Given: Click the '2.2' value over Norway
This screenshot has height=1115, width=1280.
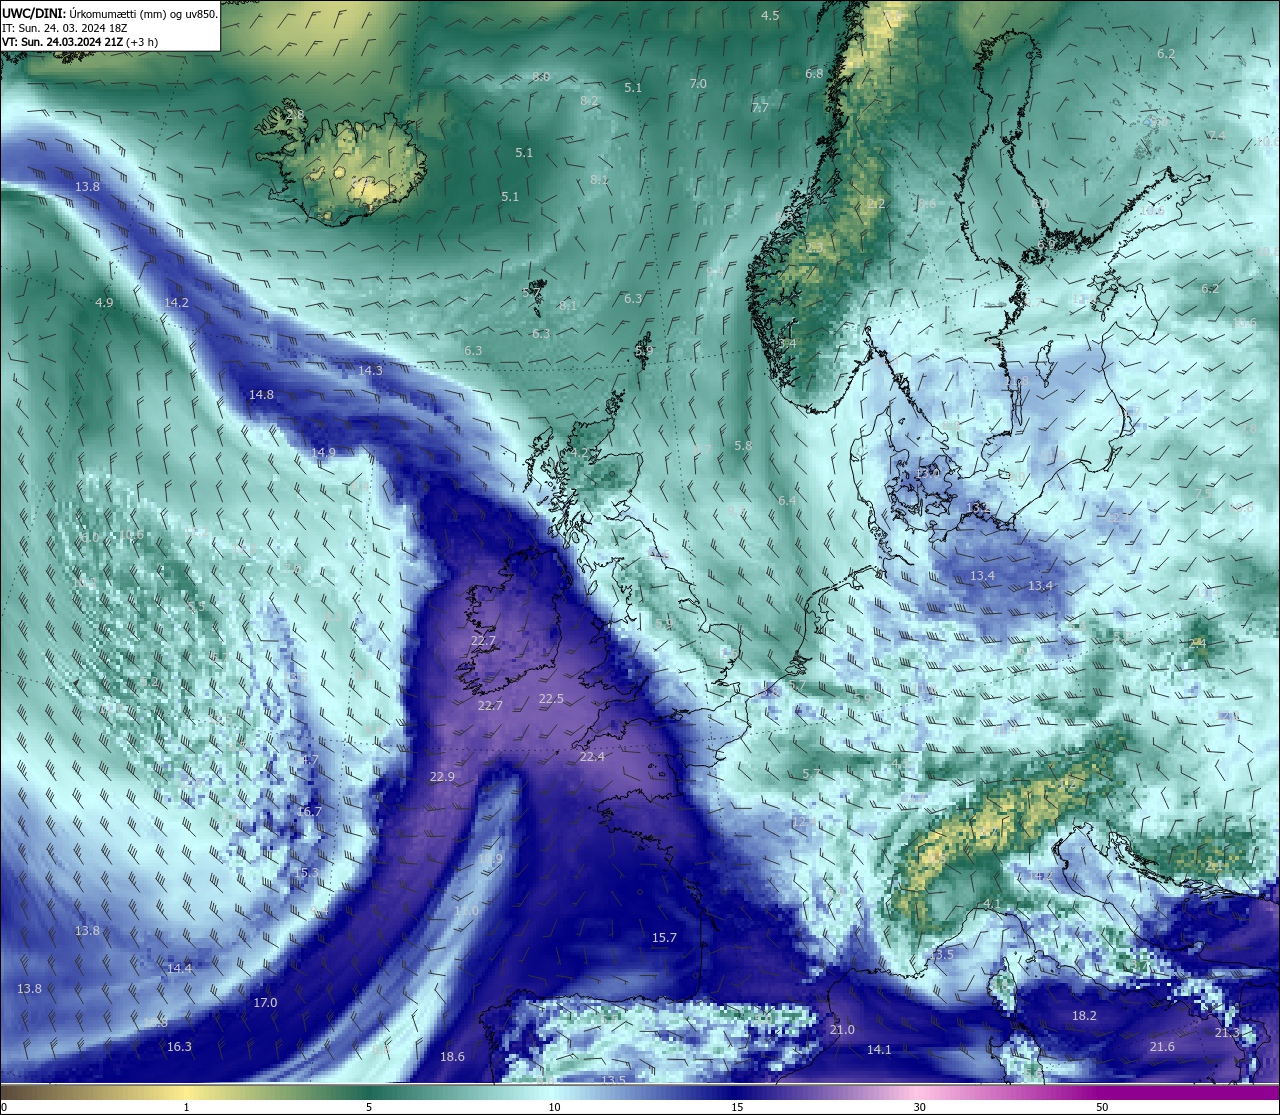Looking at the screenshot, I should click(876, 204).
